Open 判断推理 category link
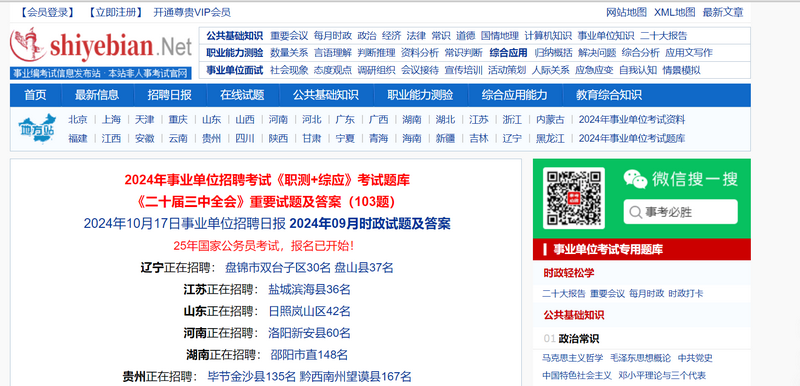 pos(377,53)
